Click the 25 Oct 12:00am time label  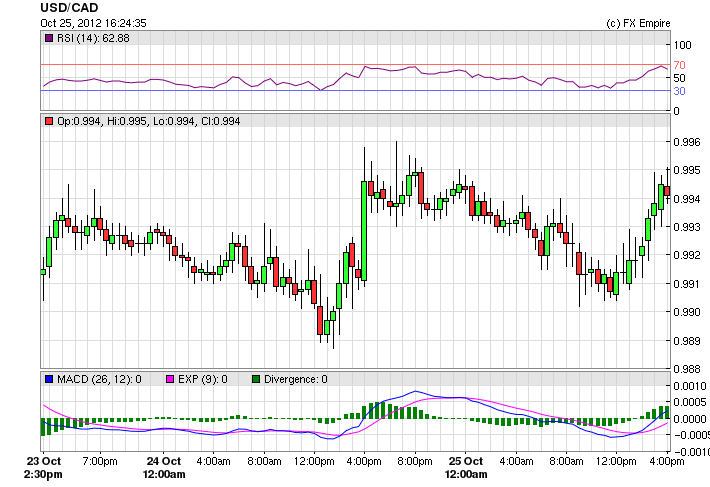465,468
